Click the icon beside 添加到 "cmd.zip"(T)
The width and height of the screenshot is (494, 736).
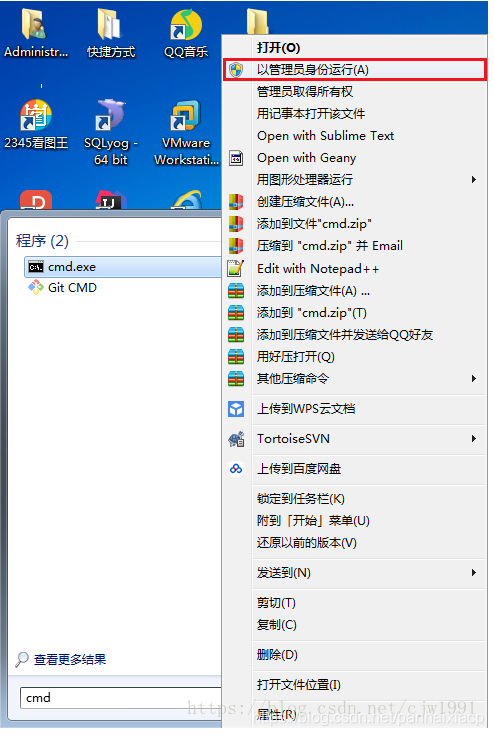[x=238, y=315]
